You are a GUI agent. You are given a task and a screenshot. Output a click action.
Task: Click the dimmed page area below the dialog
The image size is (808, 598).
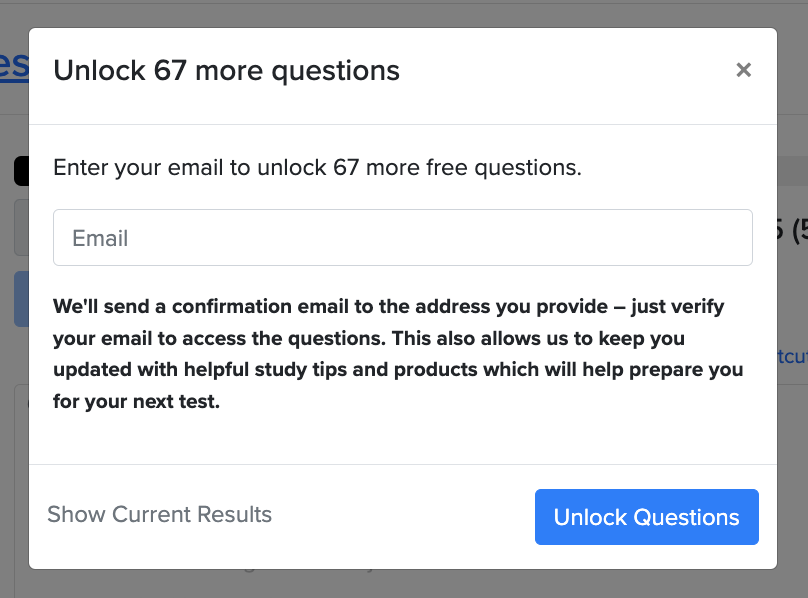400,584
